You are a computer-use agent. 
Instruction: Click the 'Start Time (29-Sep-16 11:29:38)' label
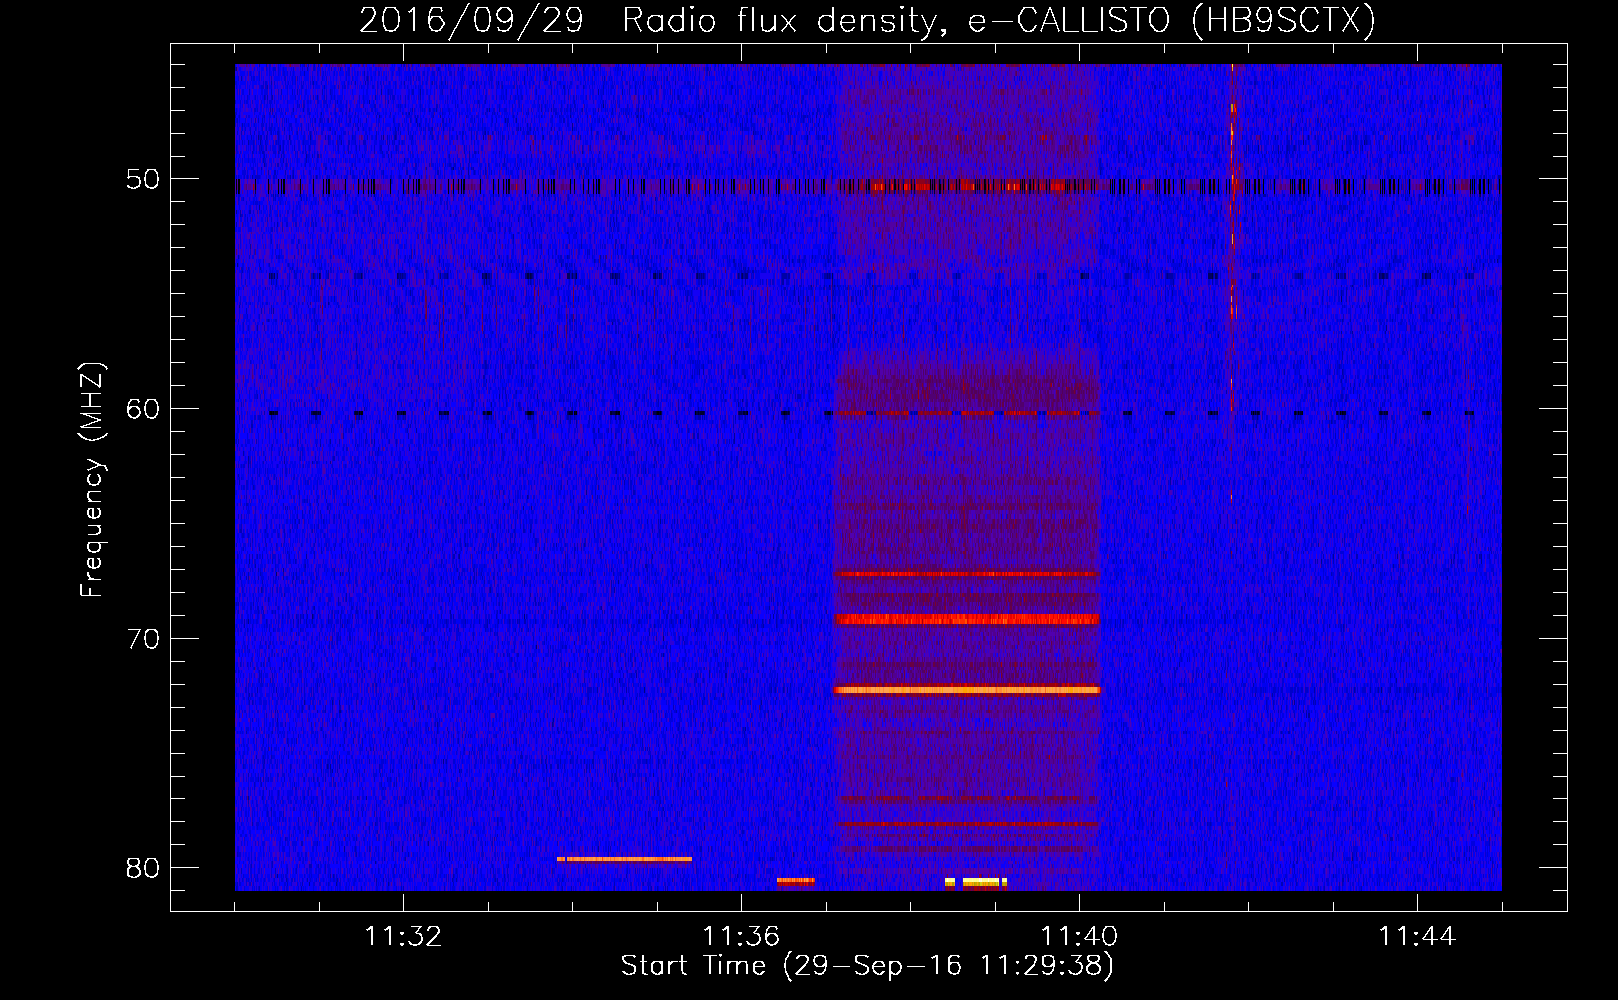click(867, 966)
